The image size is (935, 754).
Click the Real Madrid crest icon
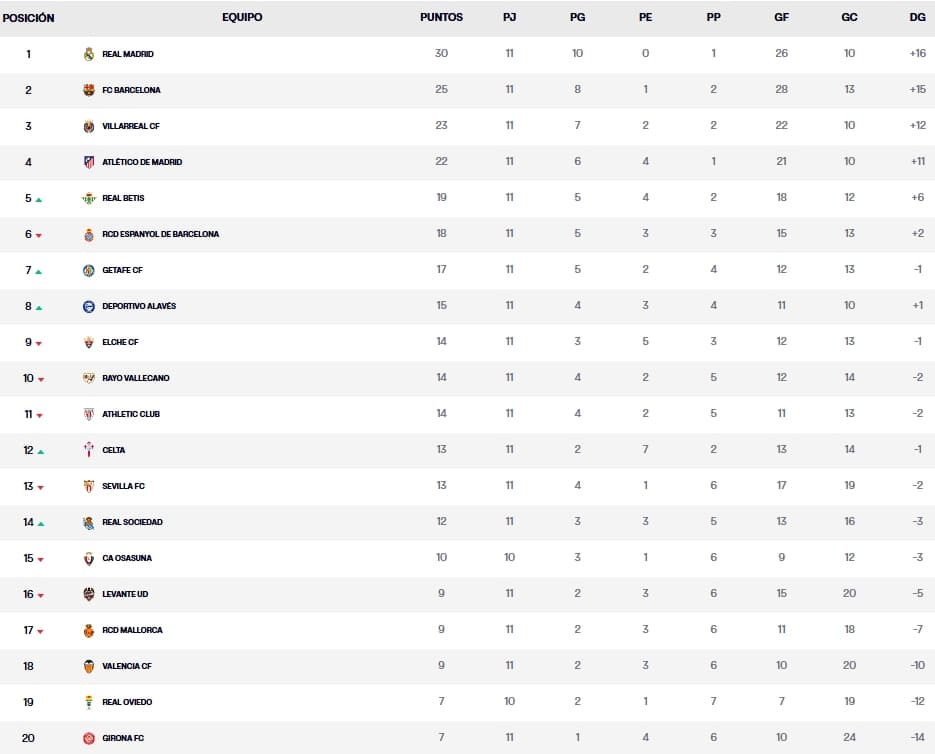[89, 54]
